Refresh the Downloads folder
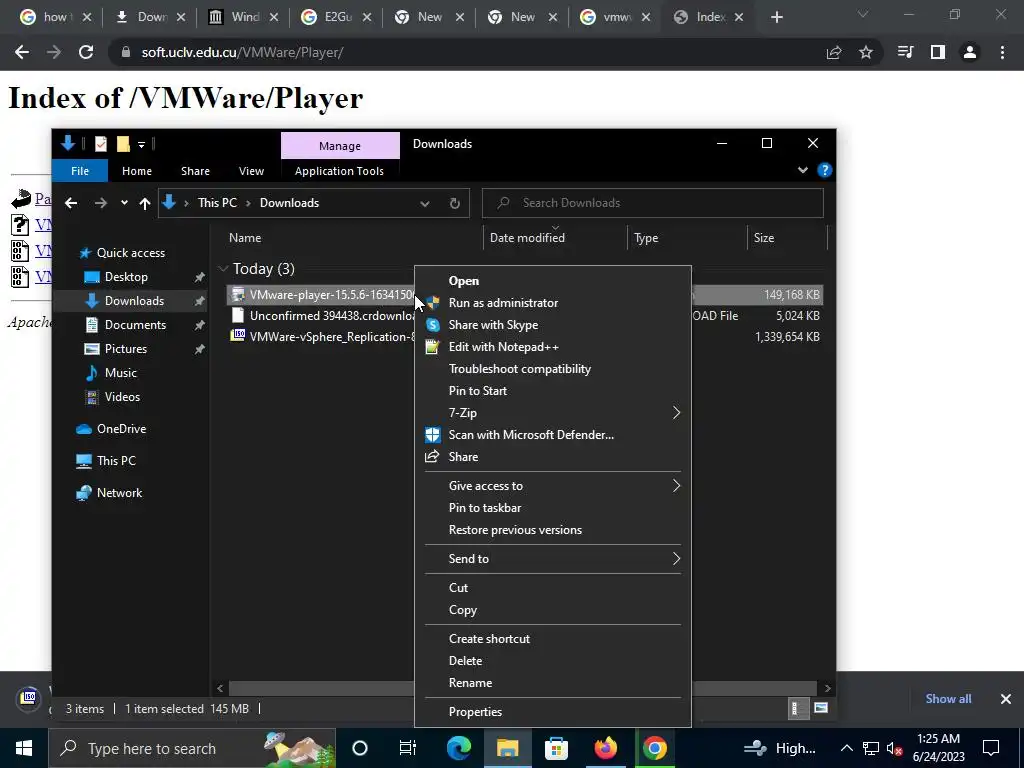Screen dimensions: 1024x768 [x=455, y=203]
